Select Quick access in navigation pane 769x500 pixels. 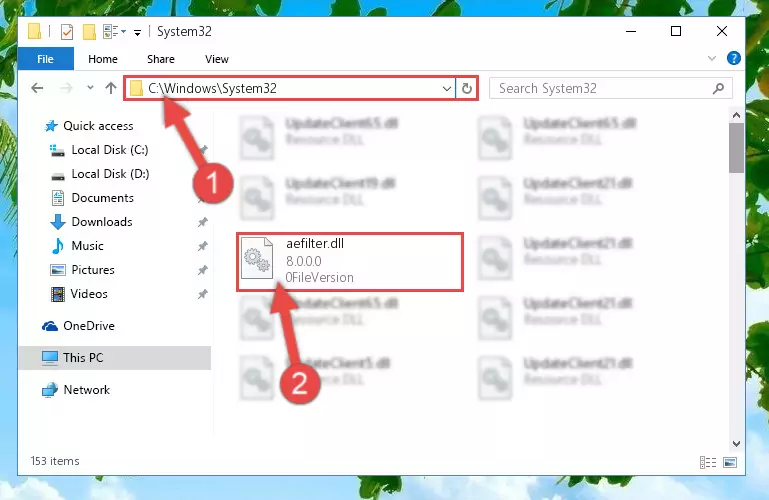(x=98, y=126)
